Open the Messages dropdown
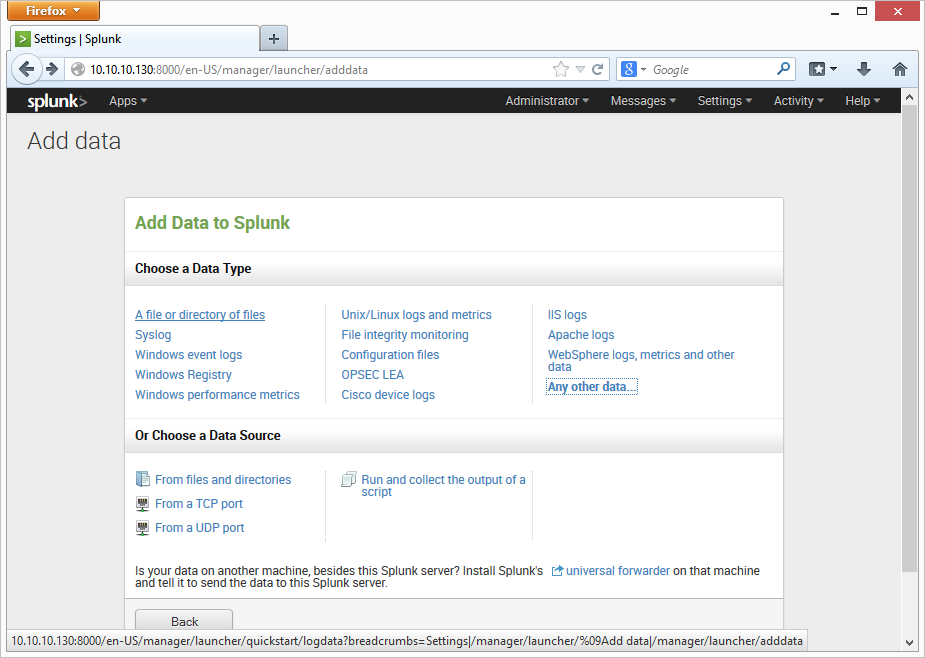The width and height of the screenshot is (925, 658). 643,101
